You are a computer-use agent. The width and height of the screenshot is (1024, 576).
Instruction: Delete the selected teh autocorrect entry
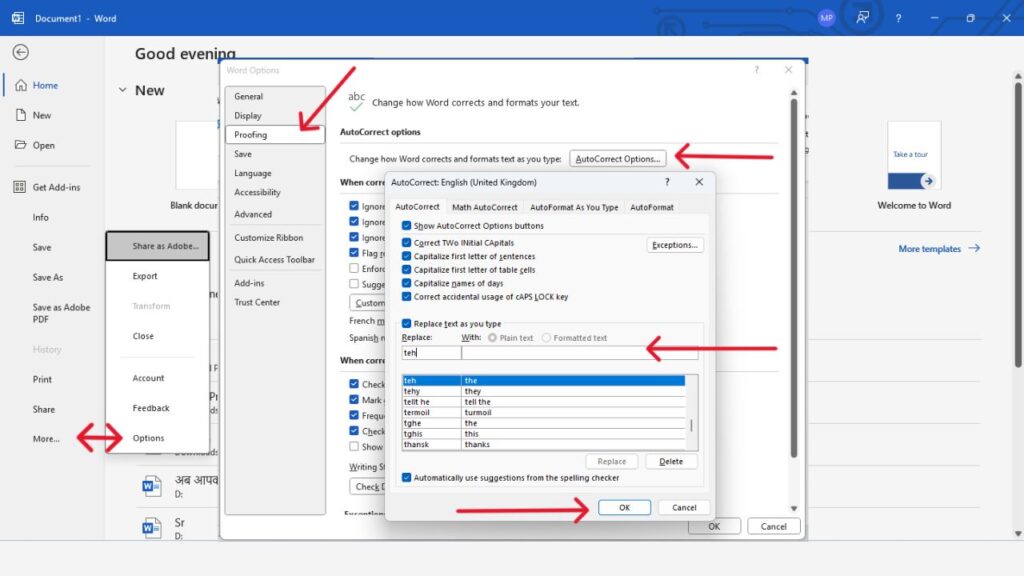671,461
